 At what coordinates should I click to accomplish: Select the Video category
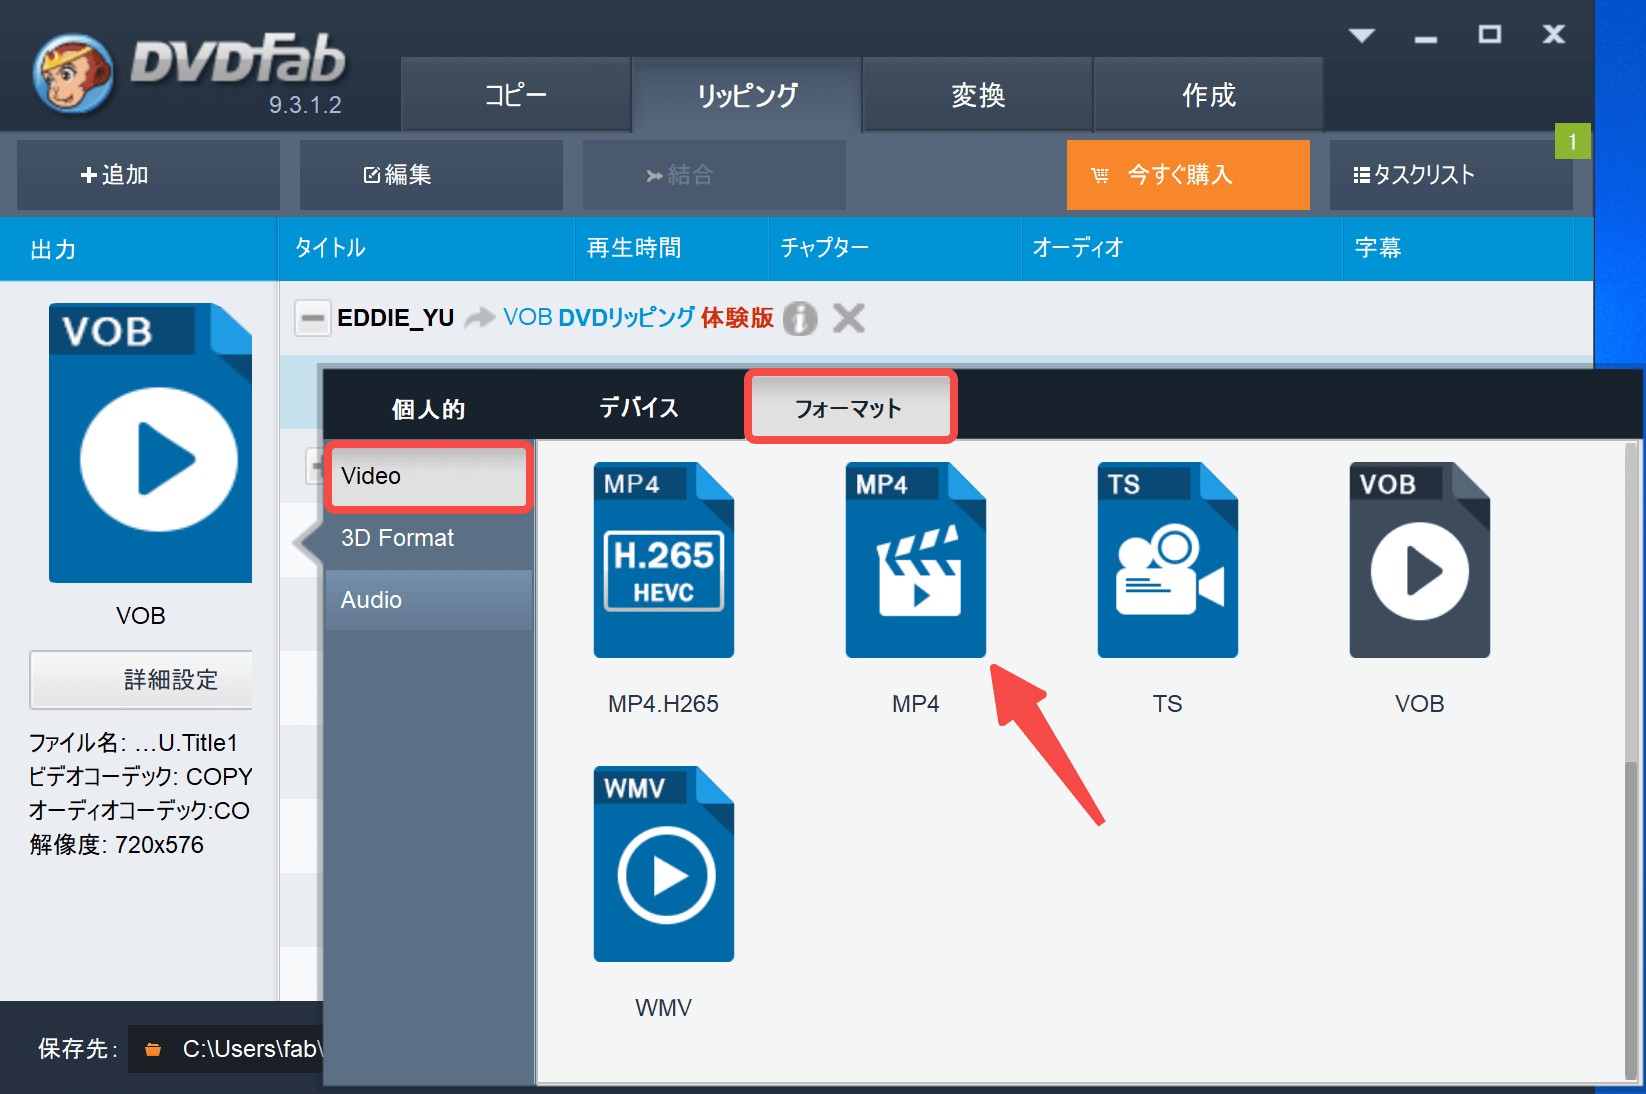[428, 477]
